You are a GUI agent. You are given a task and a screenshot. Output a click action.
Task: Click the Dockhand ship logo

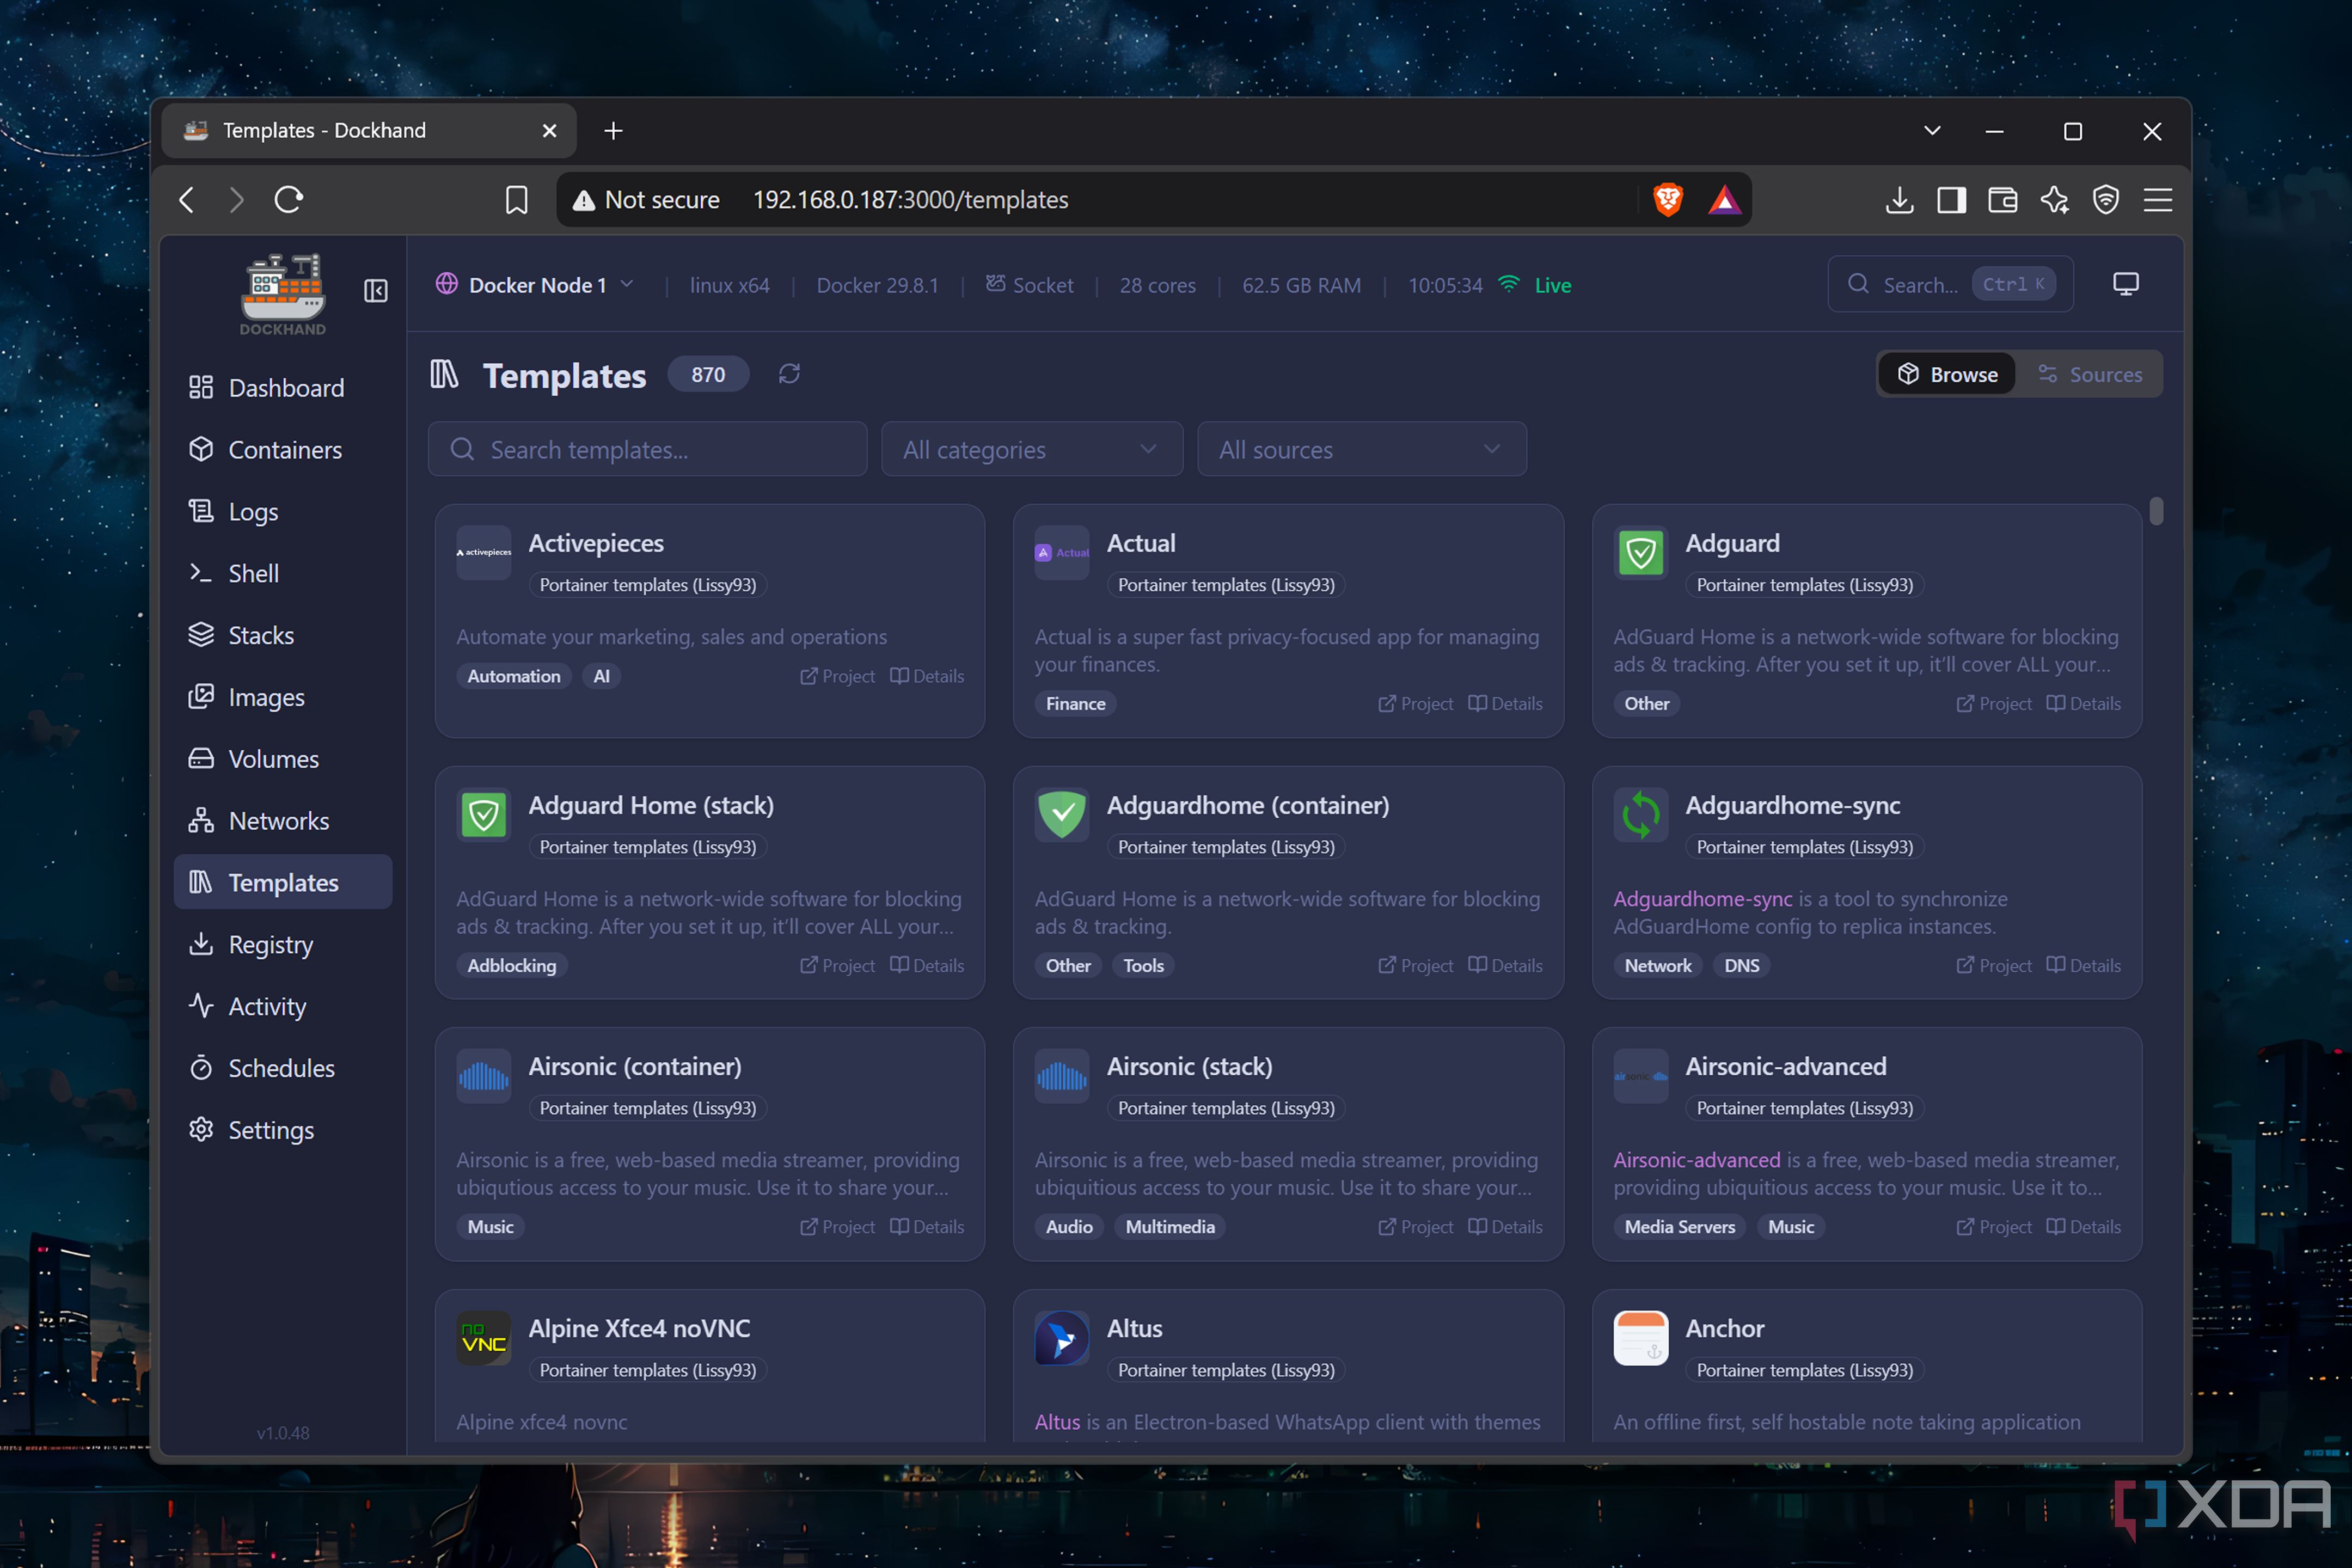(x=283, y=294)
